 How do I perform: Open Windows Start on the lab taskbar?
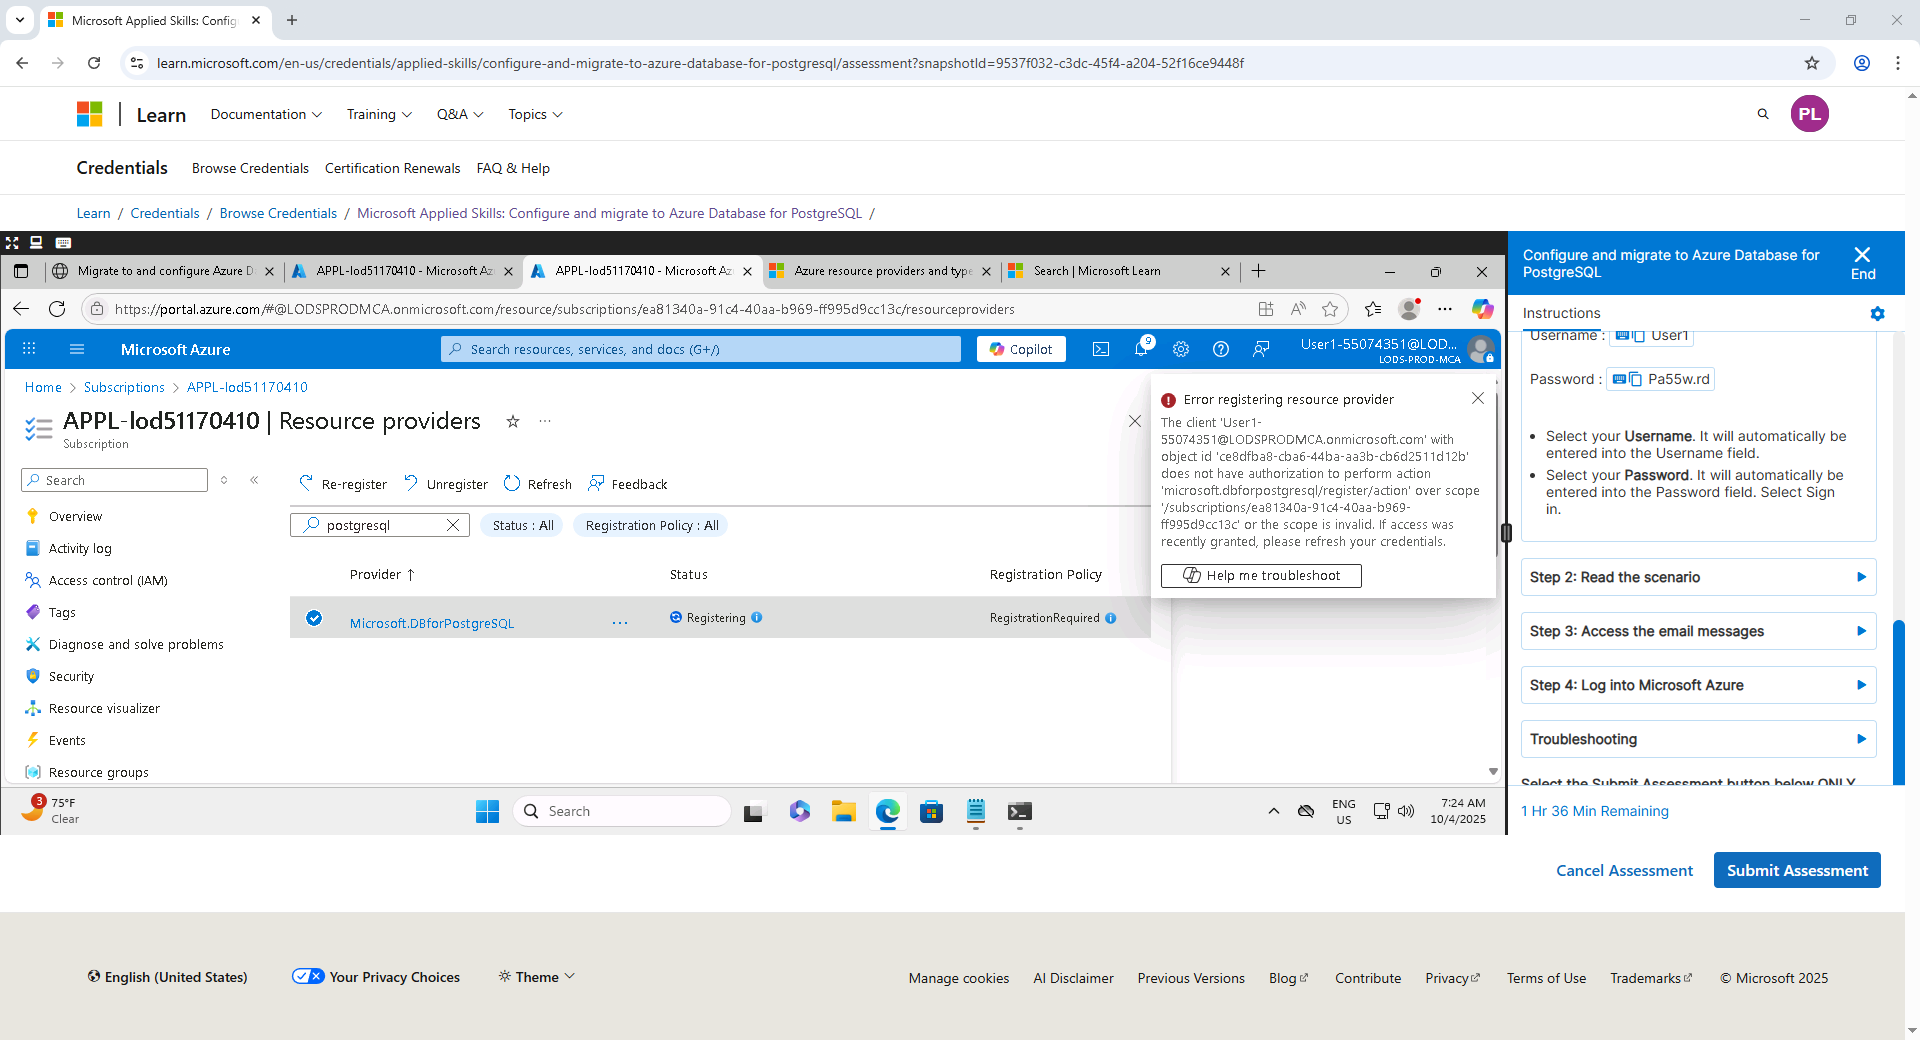pos(487,811)
